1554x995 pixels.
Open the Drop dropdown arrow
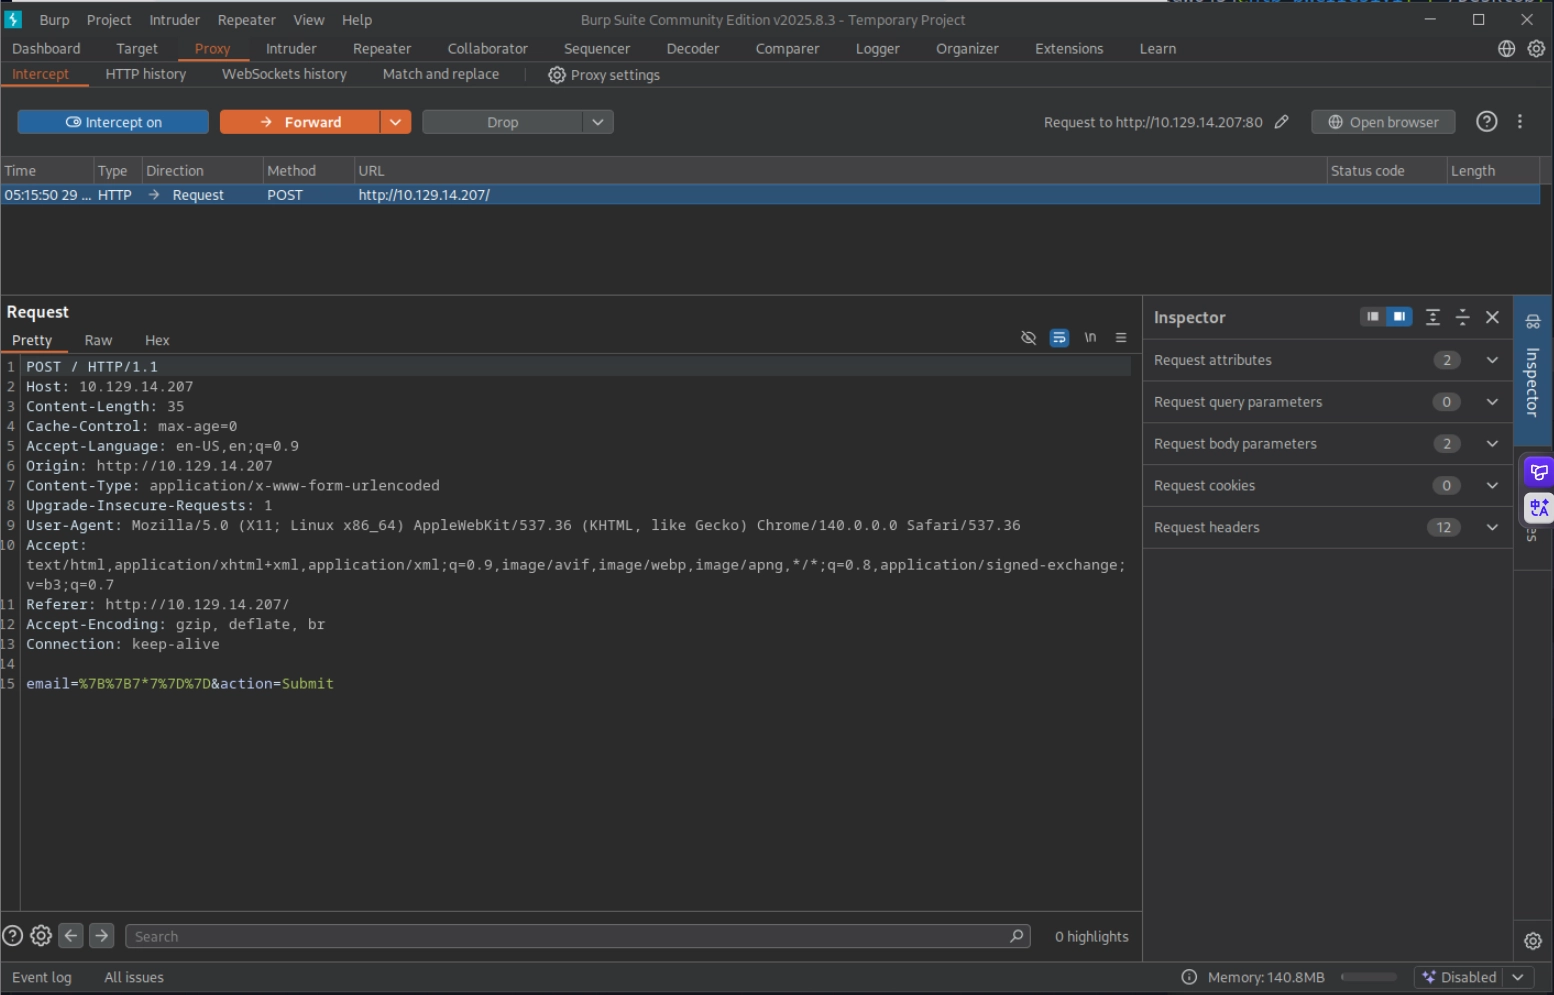tap(598, 122)
